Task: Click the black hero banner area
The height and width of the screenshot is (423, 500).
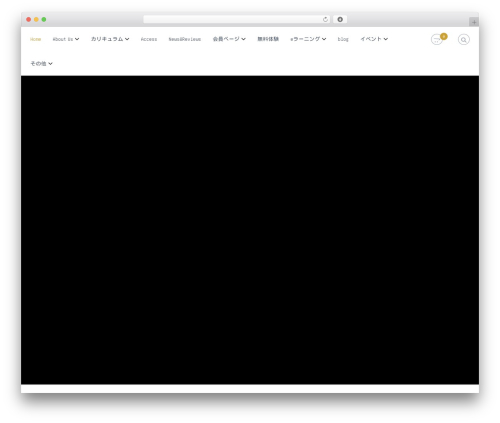Action: [250, 230]
